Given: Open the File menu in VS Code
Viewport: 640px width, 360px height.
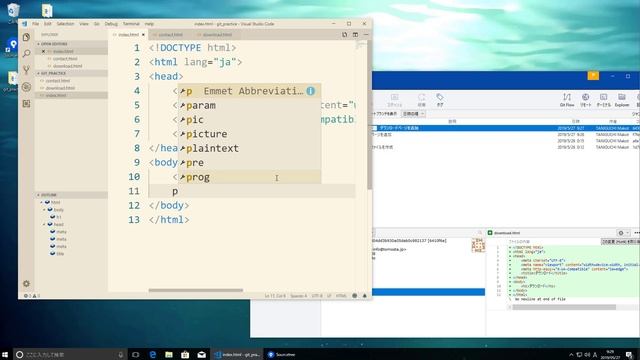Looking at the screenshot, I should point(36,24).
